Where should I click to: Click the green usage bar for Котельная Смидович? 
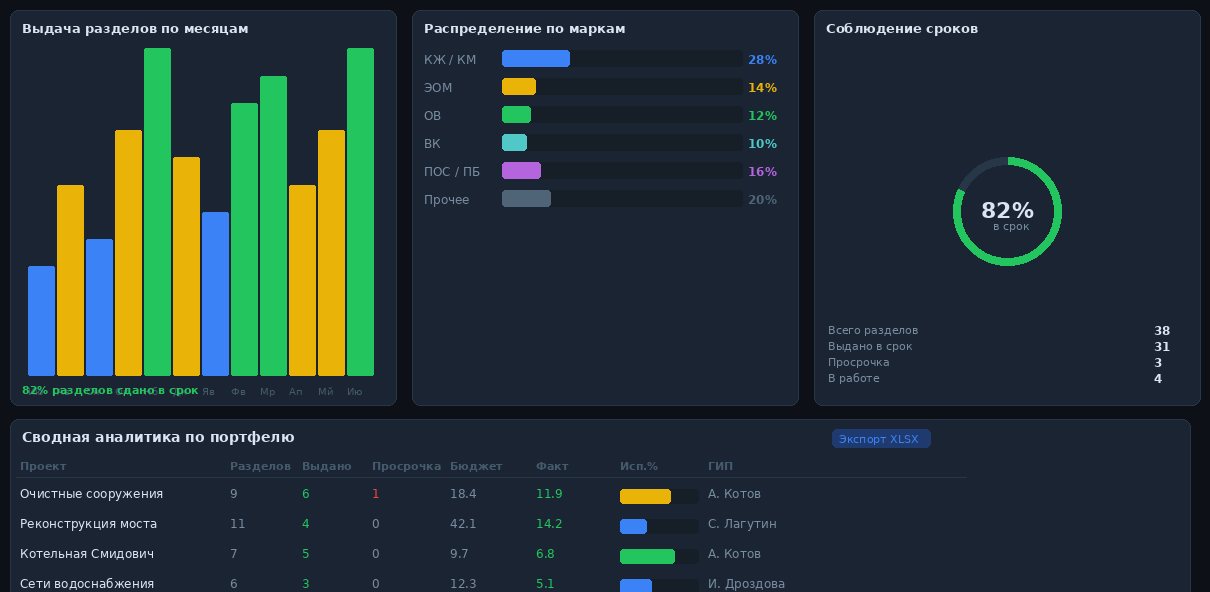647,556
